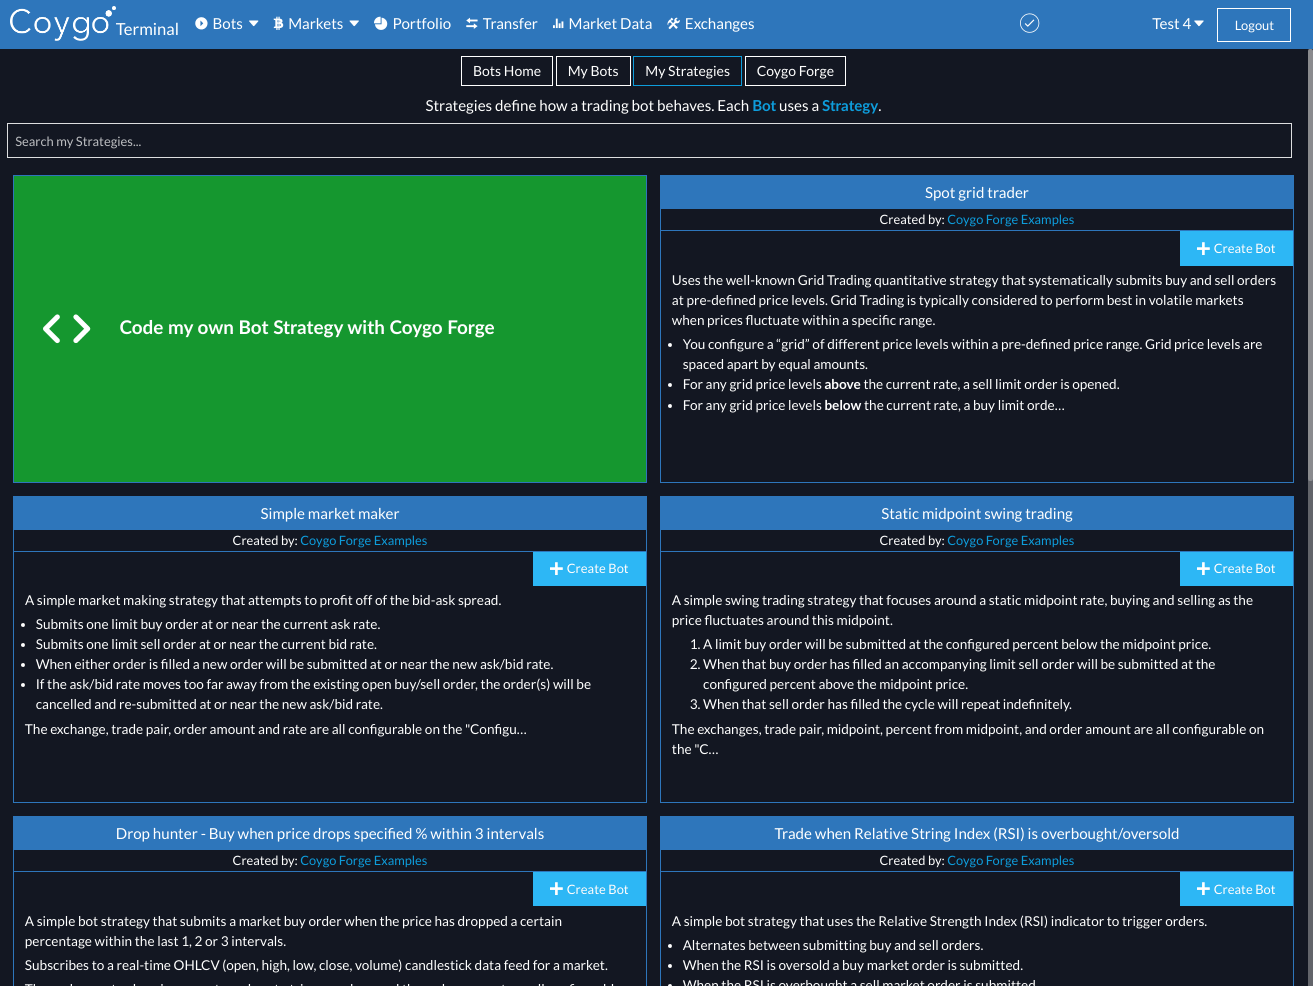Create Bot from RSI overbought/oversold strategy
The width and height of the screenshot is (1313, 986).
pos(1236,889)
